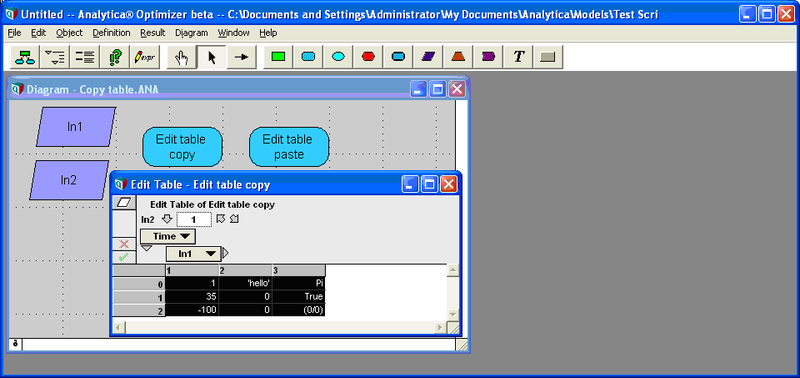Open the In1 column index dropdown

click(194, 254)
